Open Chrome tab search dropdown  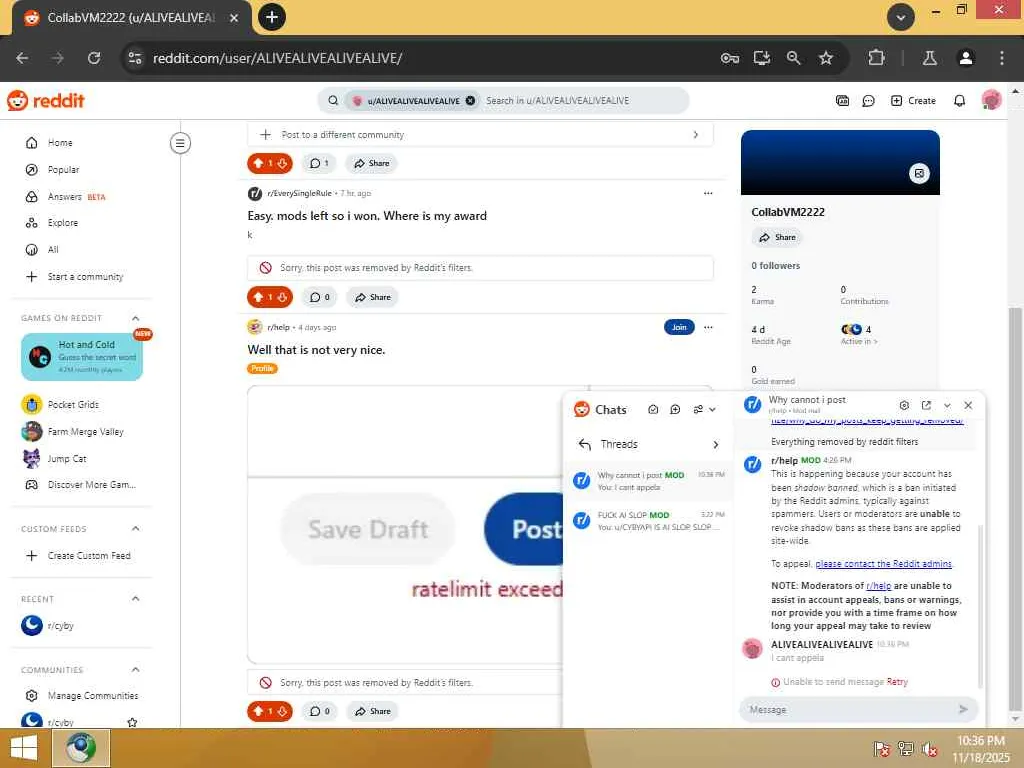click(901, 17)
